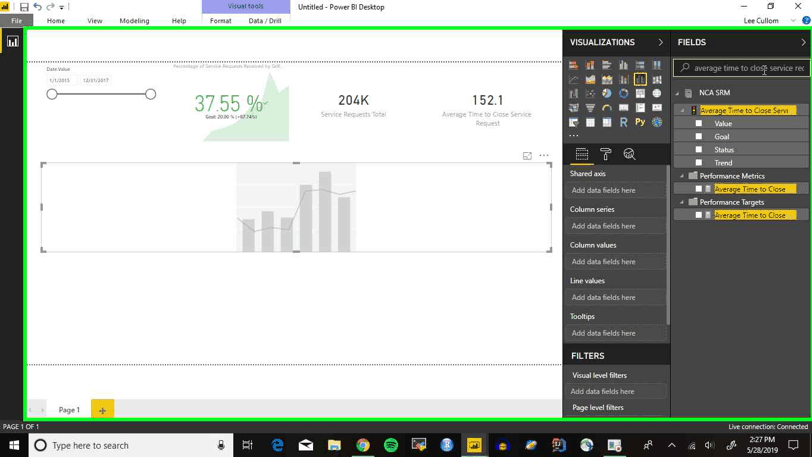
Task: Select the Slicer visual
Action: [x=573, y=122]
